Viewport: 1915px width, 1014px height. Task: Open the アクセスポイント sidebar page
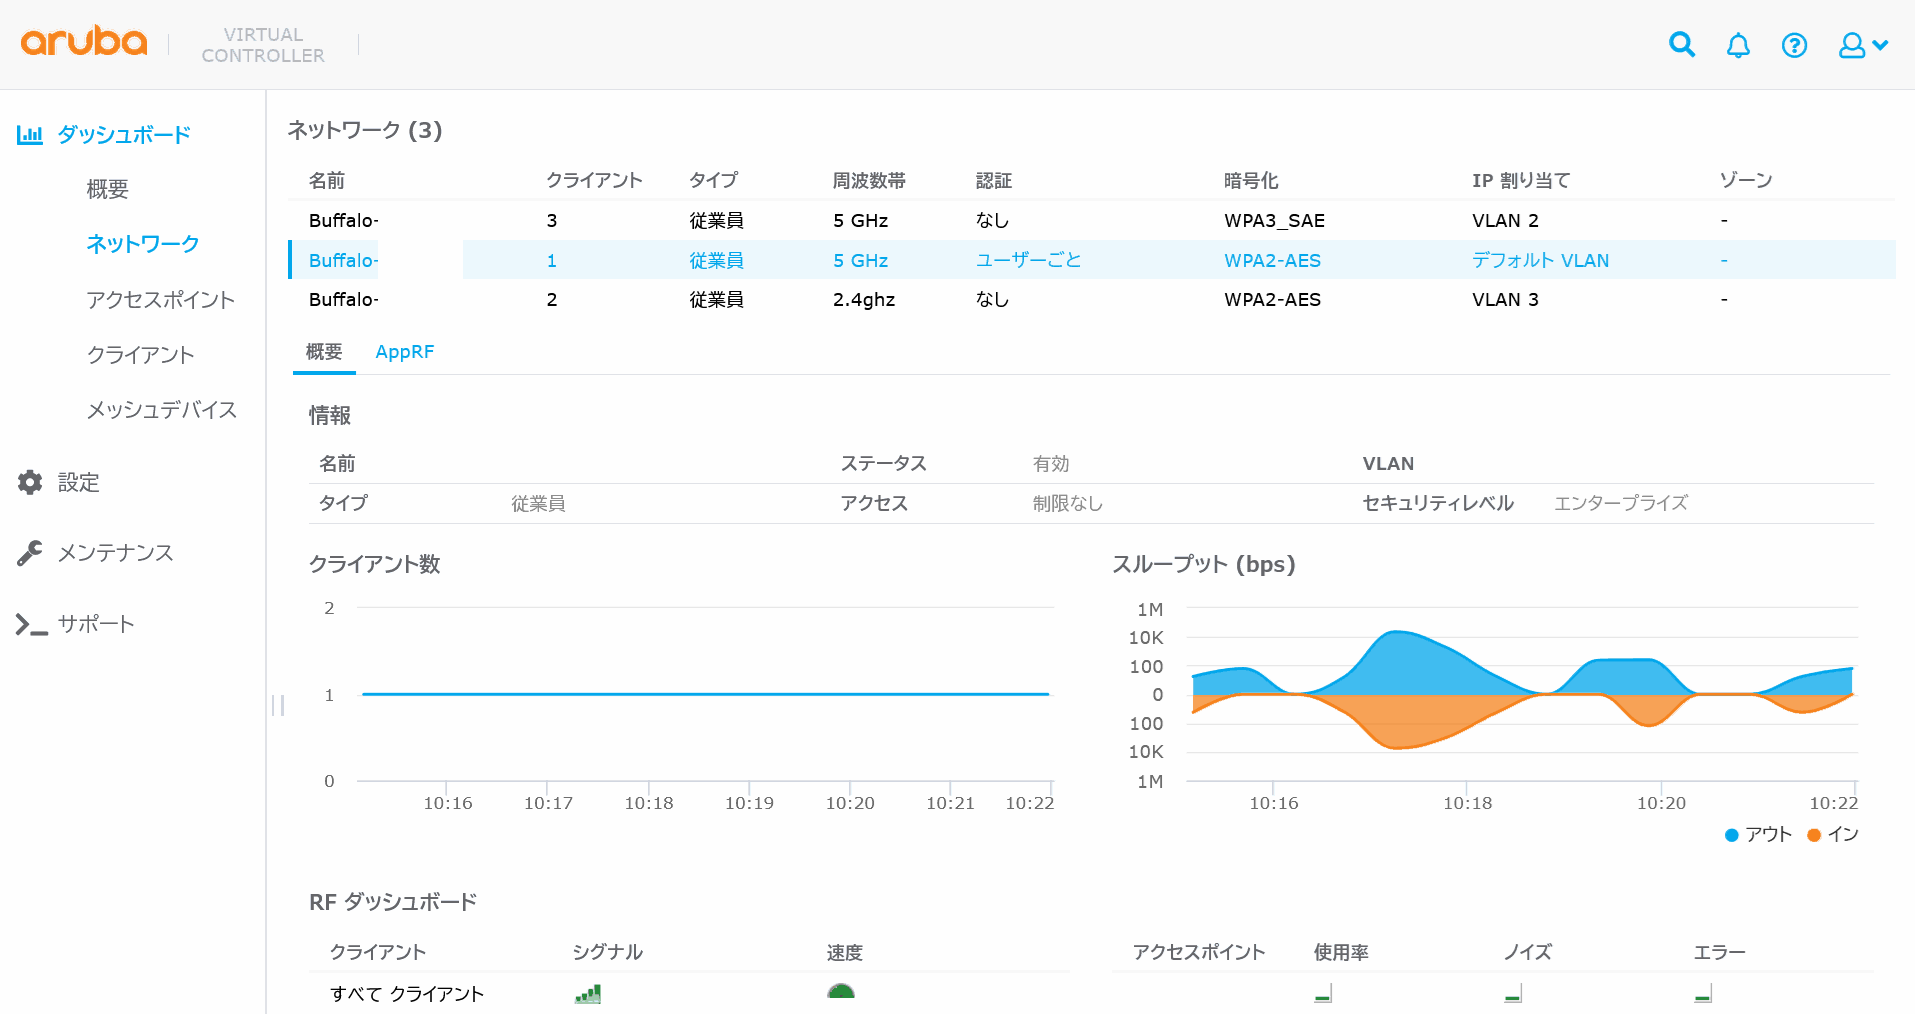(160, 300)
